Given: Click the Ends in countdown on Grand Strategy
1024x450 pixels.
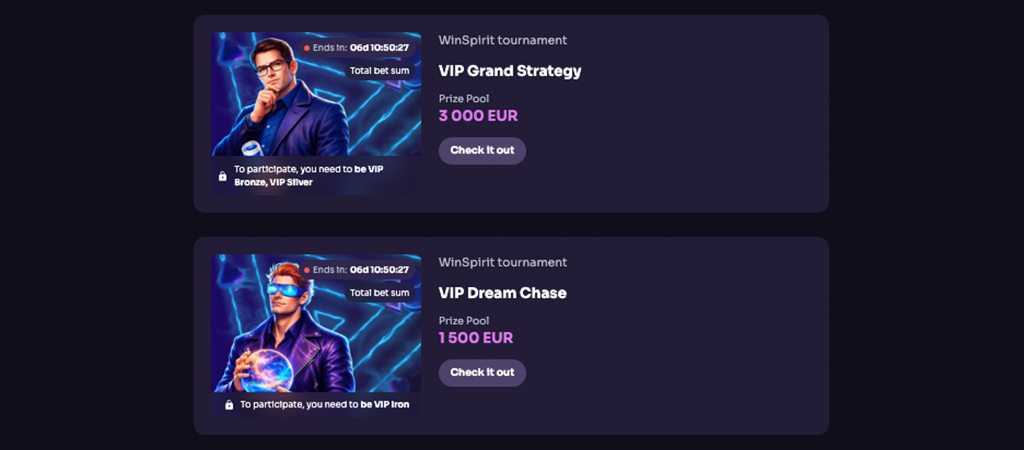Looking at the screenshot, I should pyautogui.click(x=357, y=48).
